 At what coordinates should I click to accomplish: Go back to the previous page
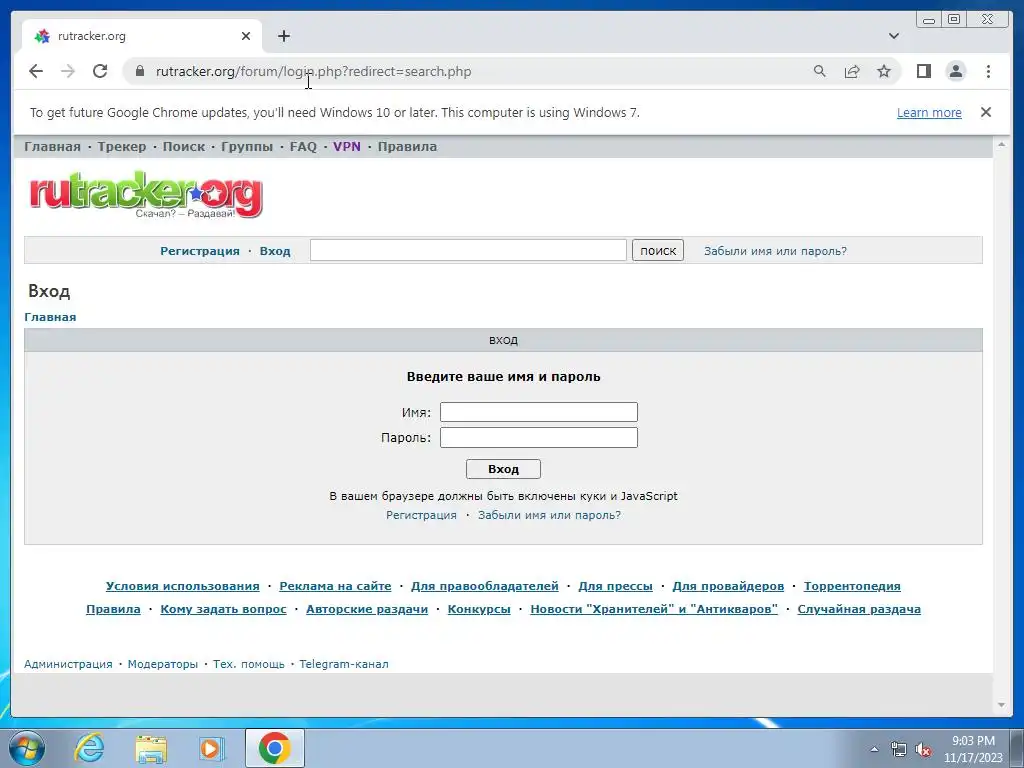click(x=36, y=71)
